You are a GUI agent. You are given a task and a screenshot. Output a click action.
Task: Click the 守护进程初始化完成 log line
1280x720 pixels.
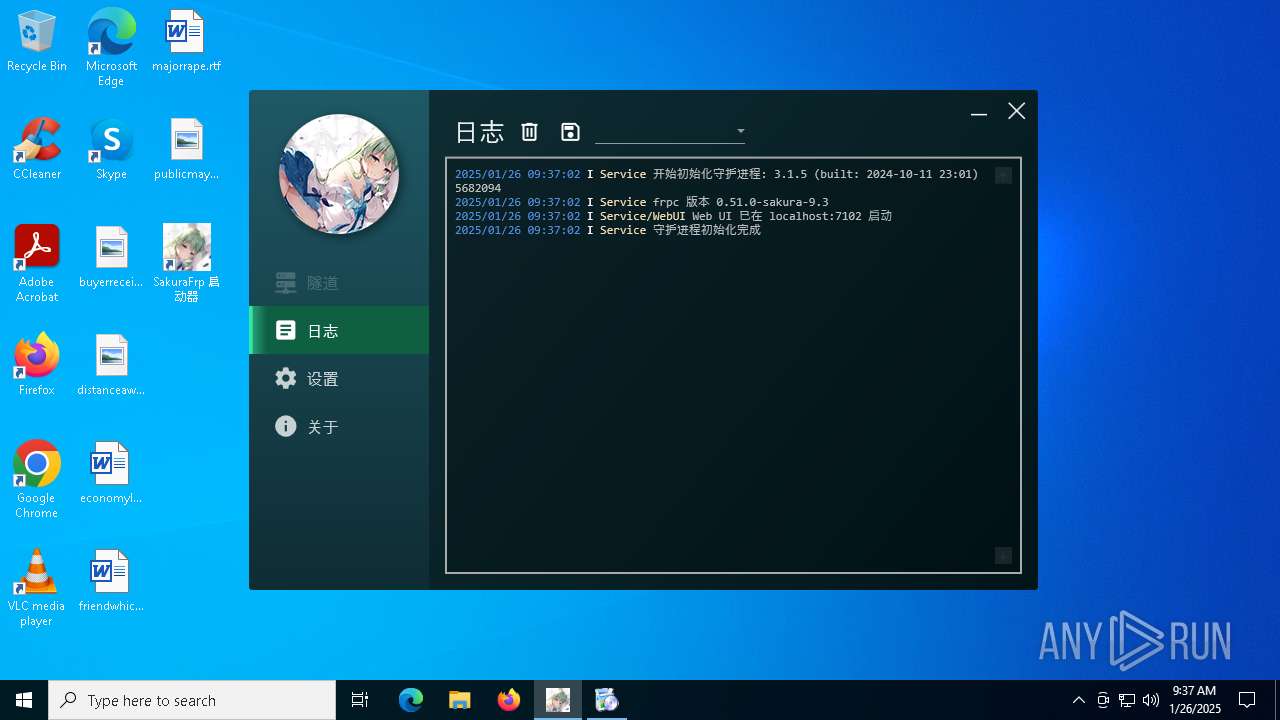click(608, 230)
